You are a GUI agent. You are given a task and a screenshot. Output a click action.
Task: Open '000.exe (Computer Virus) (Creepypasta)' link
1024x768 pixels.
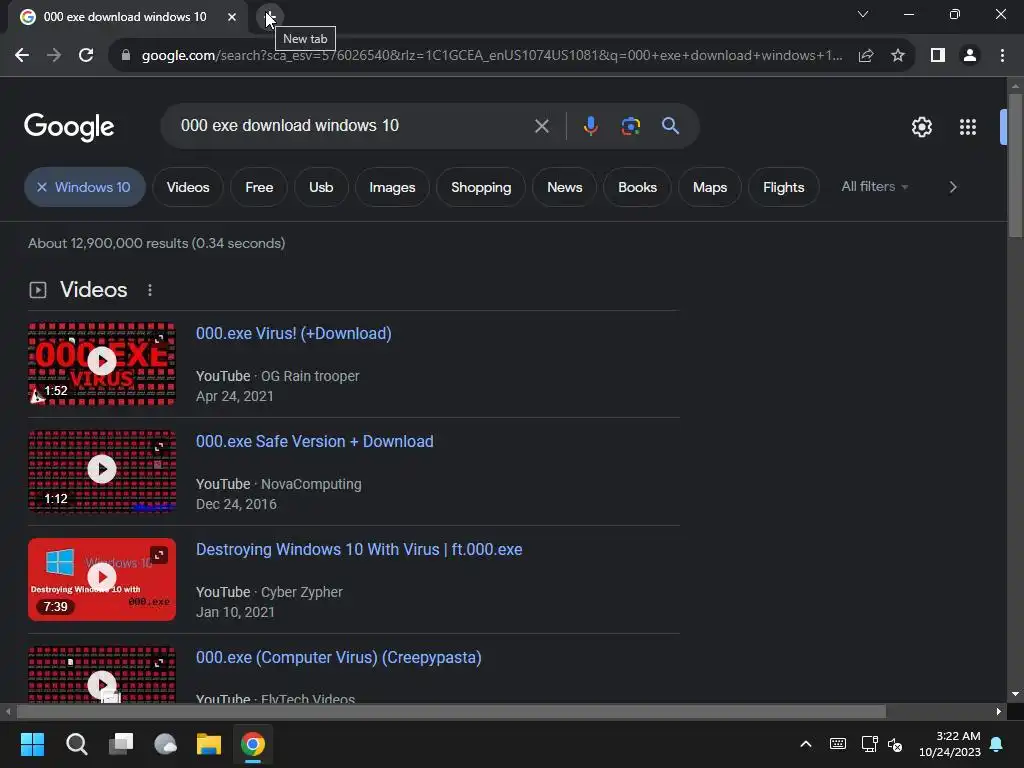[x=339, y=658]
